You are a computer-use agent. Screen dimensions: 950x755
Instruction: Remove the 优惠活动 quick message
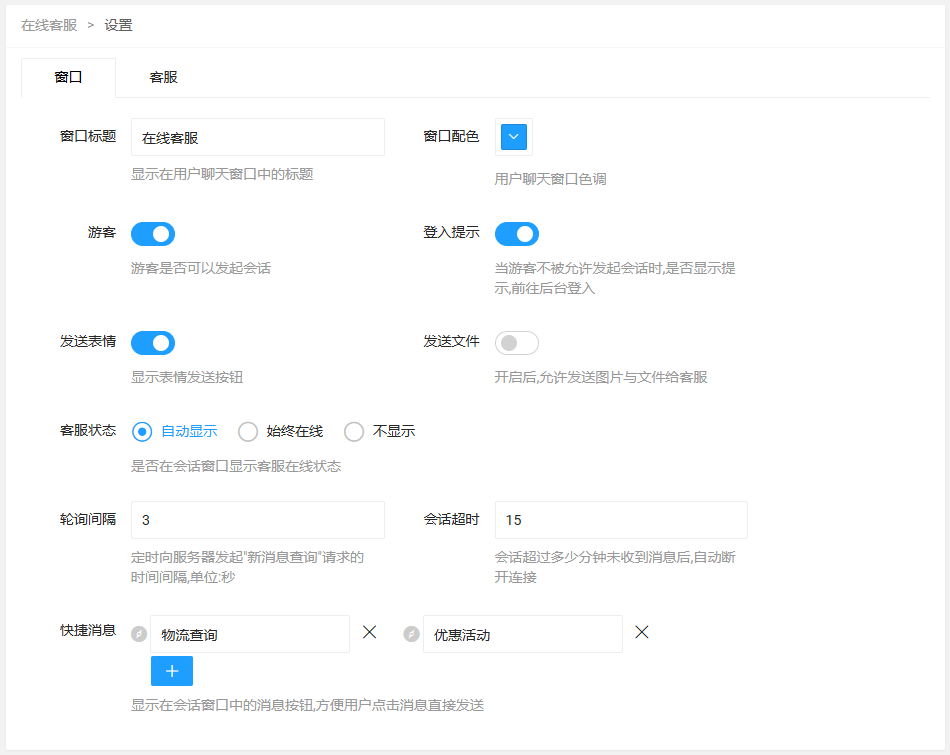642,633
